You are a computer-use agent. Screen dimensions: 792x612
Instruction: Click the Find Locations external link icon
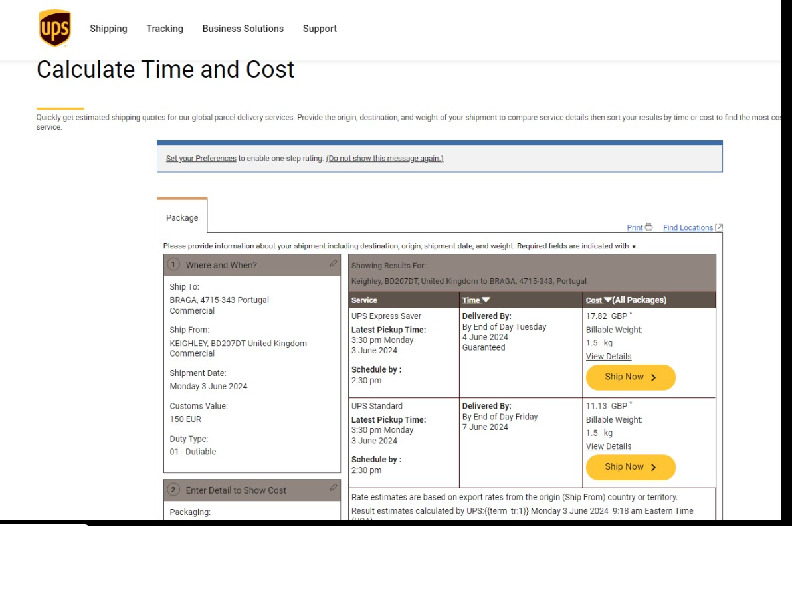pyautogui.click(x=719, y=227)
